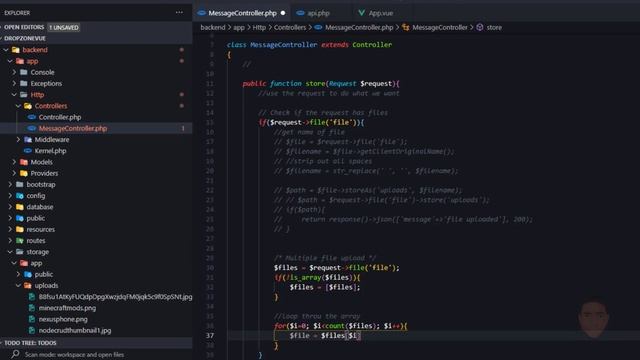
Task: Collapse the storage folder
Action: coord(10,252)
